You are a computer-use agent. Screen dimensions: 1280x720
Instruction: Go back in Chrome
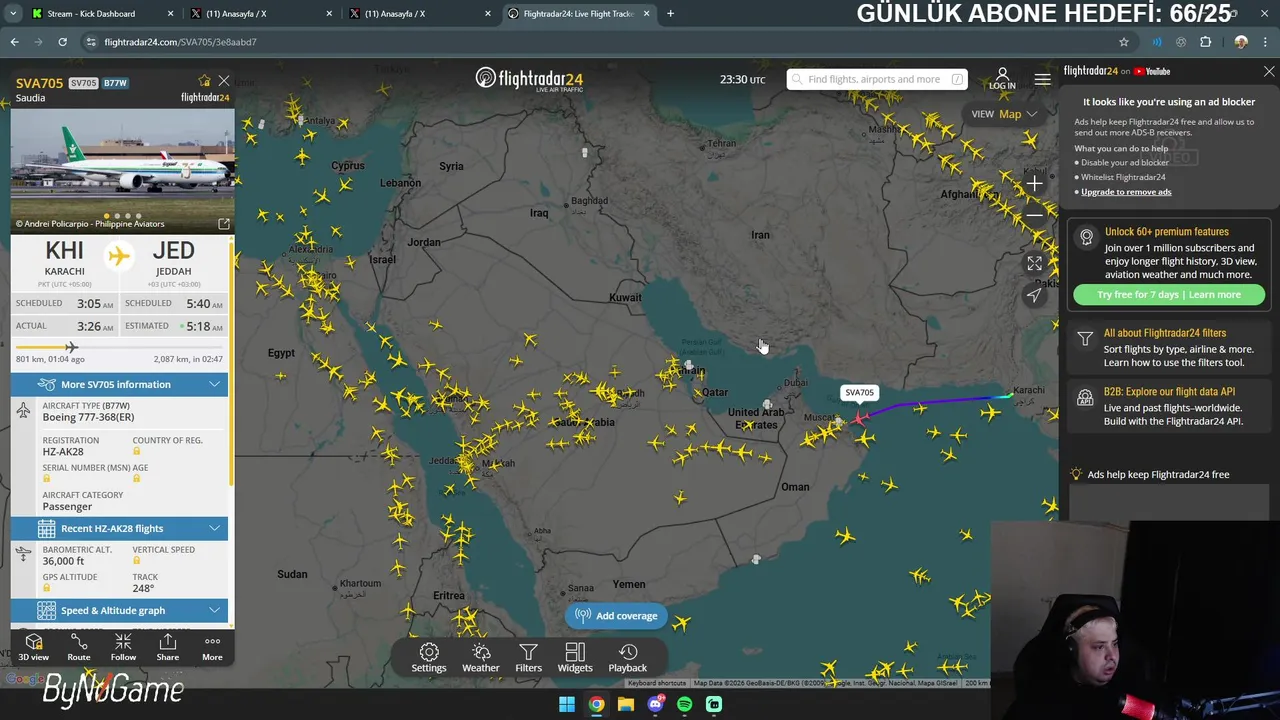(14, 42)
